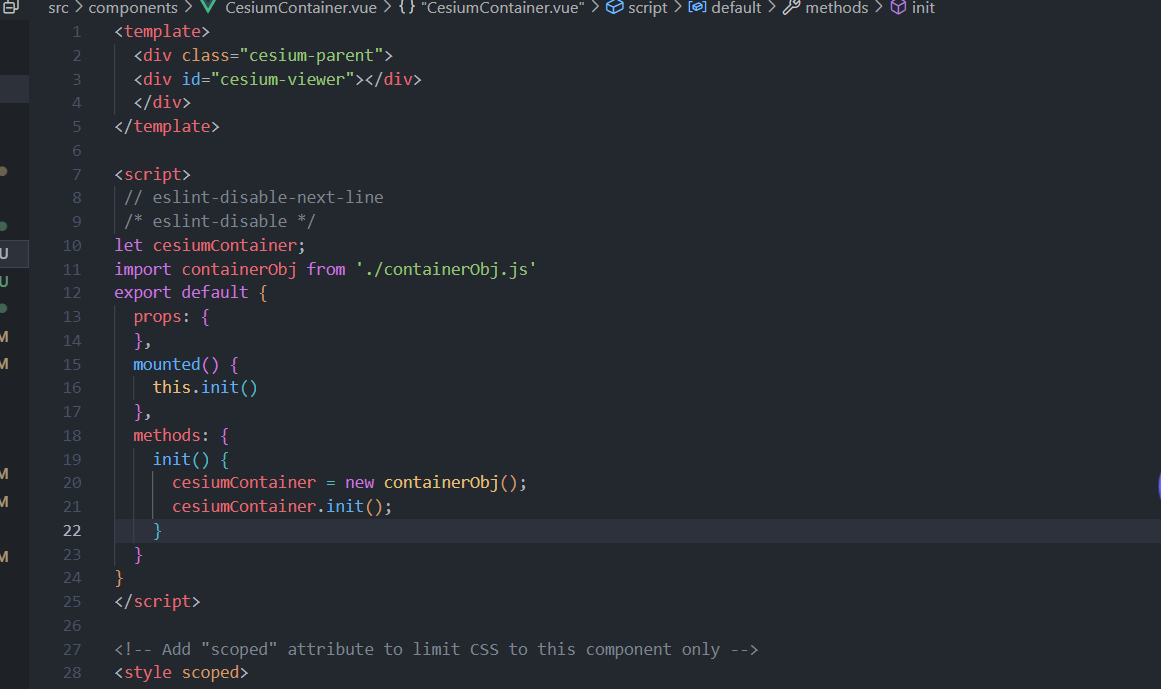1161x689 pixels.
Task: Click the props key on line 13
Action: click(157, 317)
